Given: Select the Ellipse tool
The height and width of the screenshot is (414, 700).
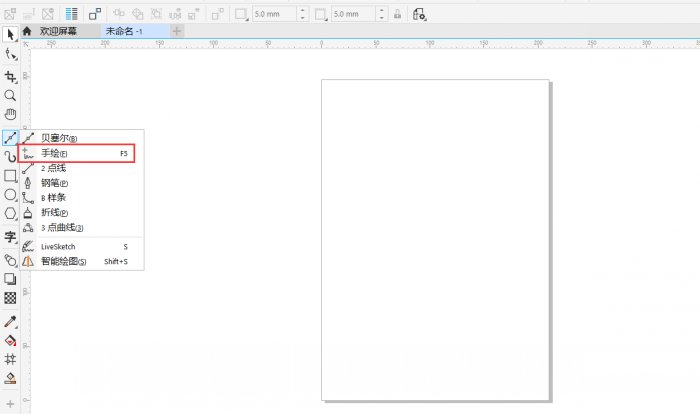Looking at the screenshot, I should coord(10,195).
